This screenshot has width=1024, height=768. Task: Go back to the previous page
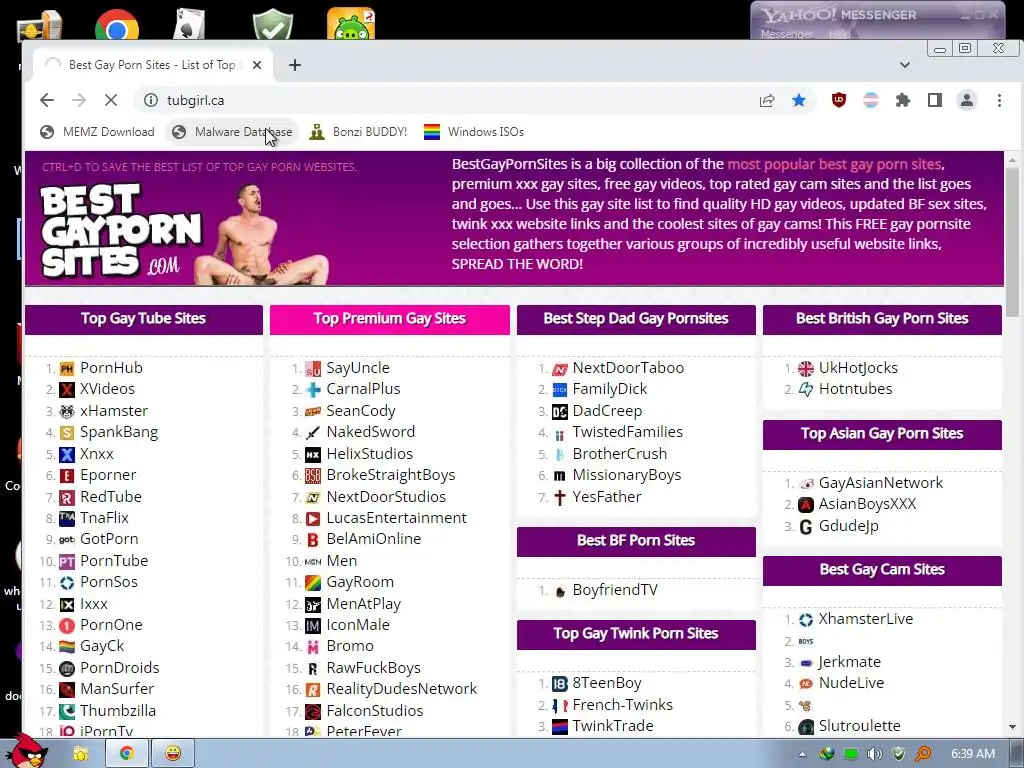(46, 100)
